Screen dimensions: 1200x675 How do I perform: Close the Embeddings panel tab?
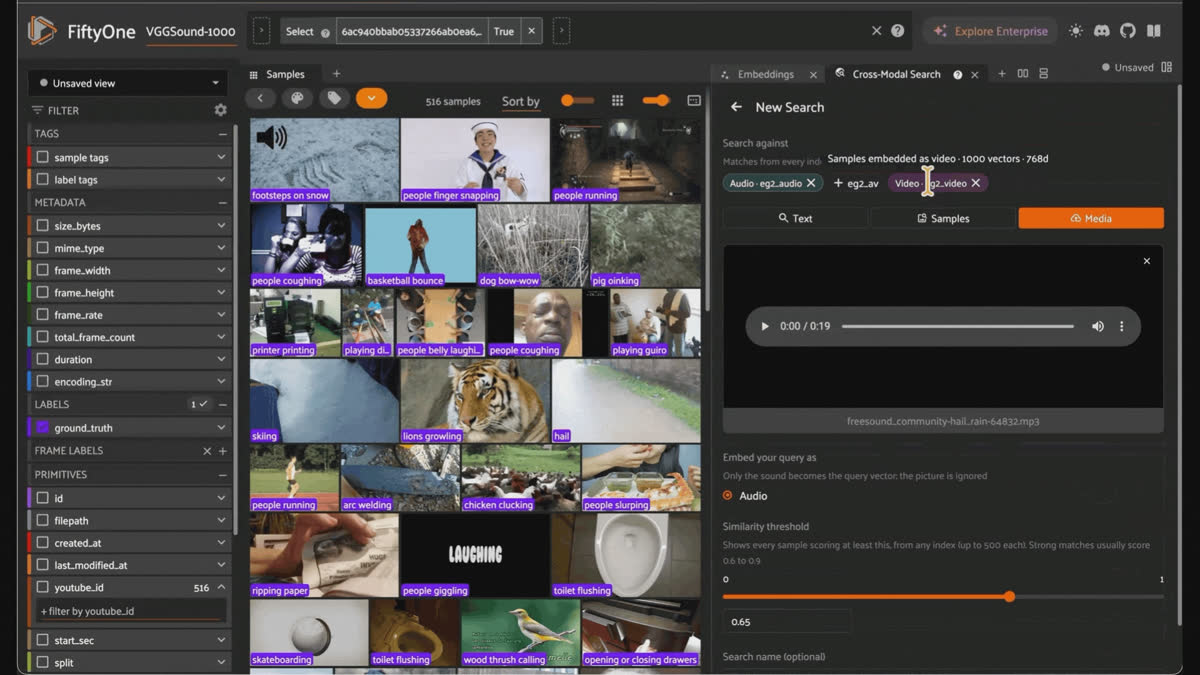[x=813, y=75]
